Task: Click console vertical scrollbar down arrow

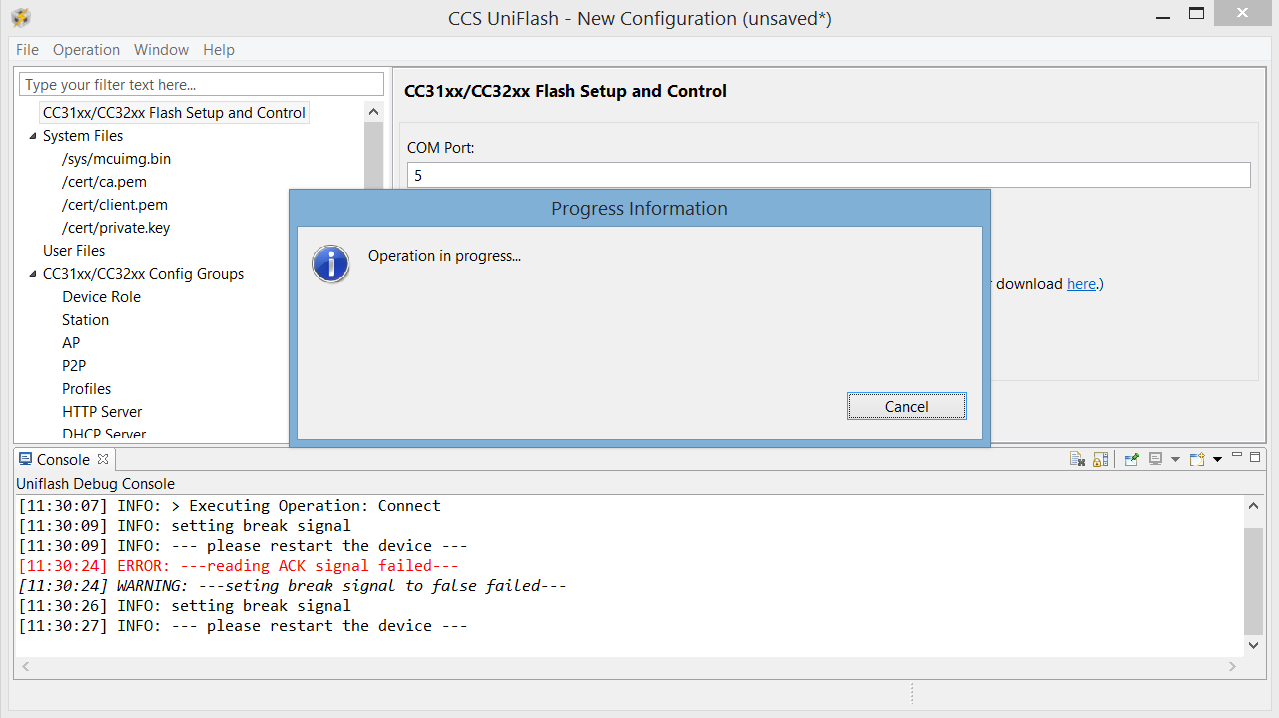Action: tap(1254, 646)
